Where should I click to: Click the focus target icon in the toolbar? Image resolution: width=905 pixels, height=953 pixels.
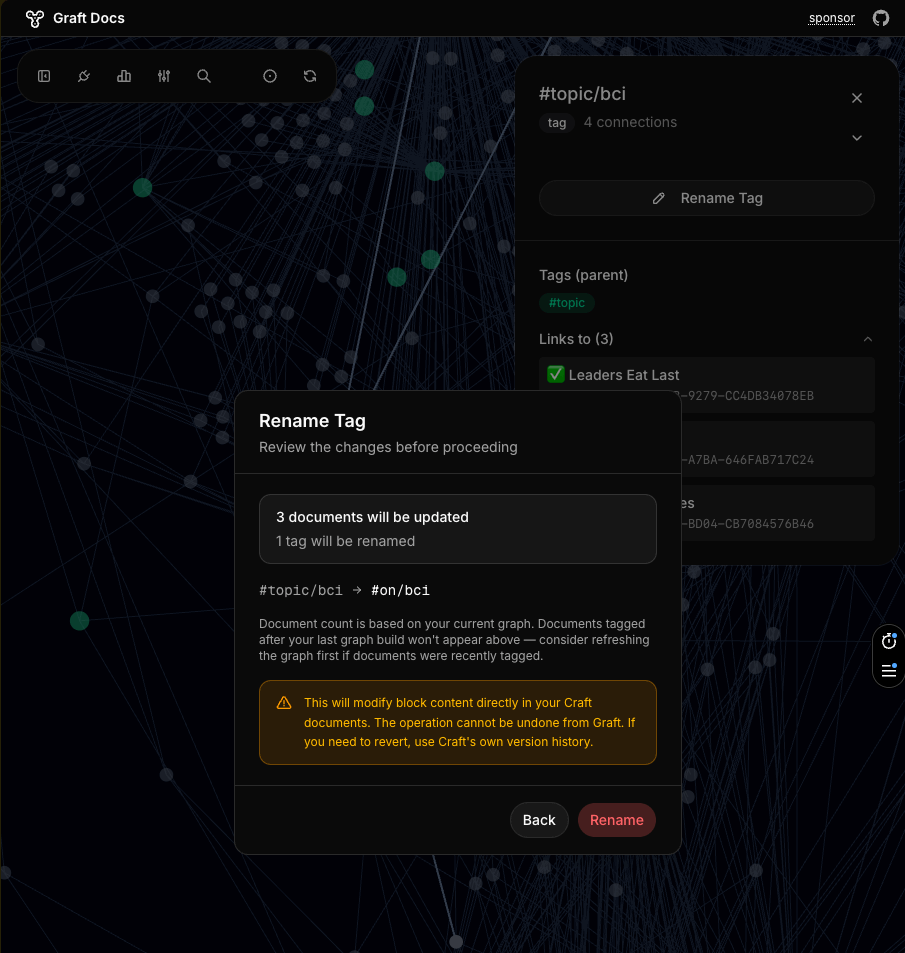(x=270, y=76)
